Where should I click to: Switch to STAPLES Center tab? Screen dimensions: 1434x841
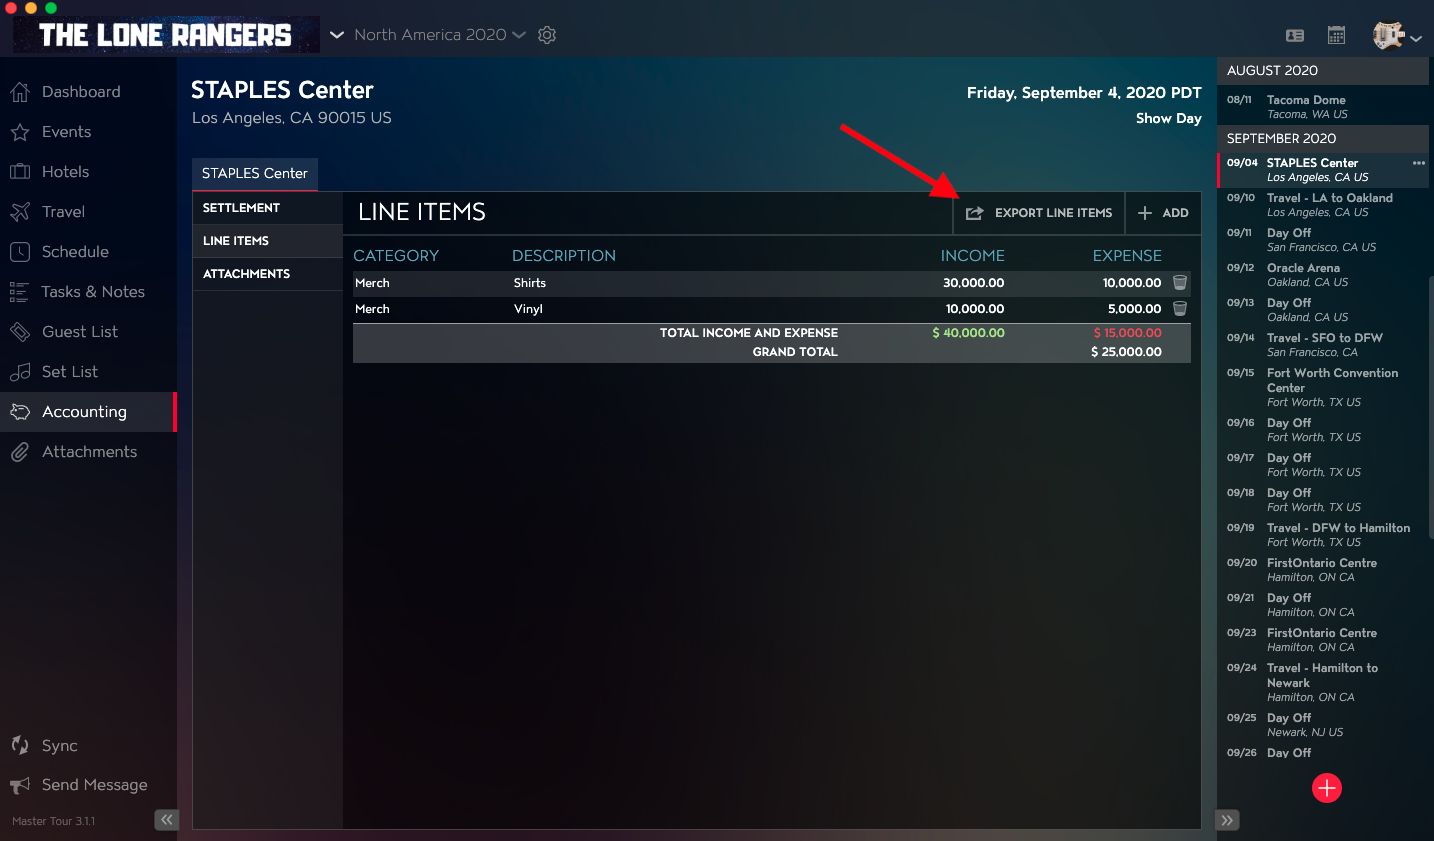pos(255,174)
